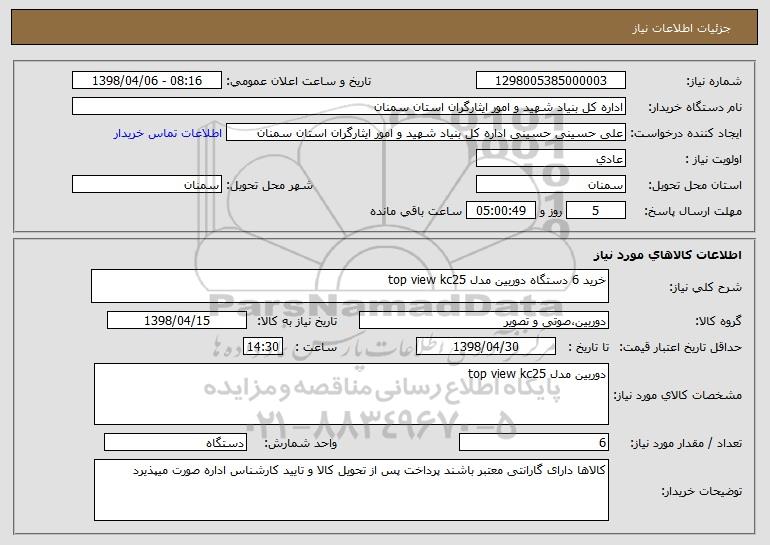Click the label استان محل تحویل
This screenshot has height=545, width=770.
(x=695, y=185)
